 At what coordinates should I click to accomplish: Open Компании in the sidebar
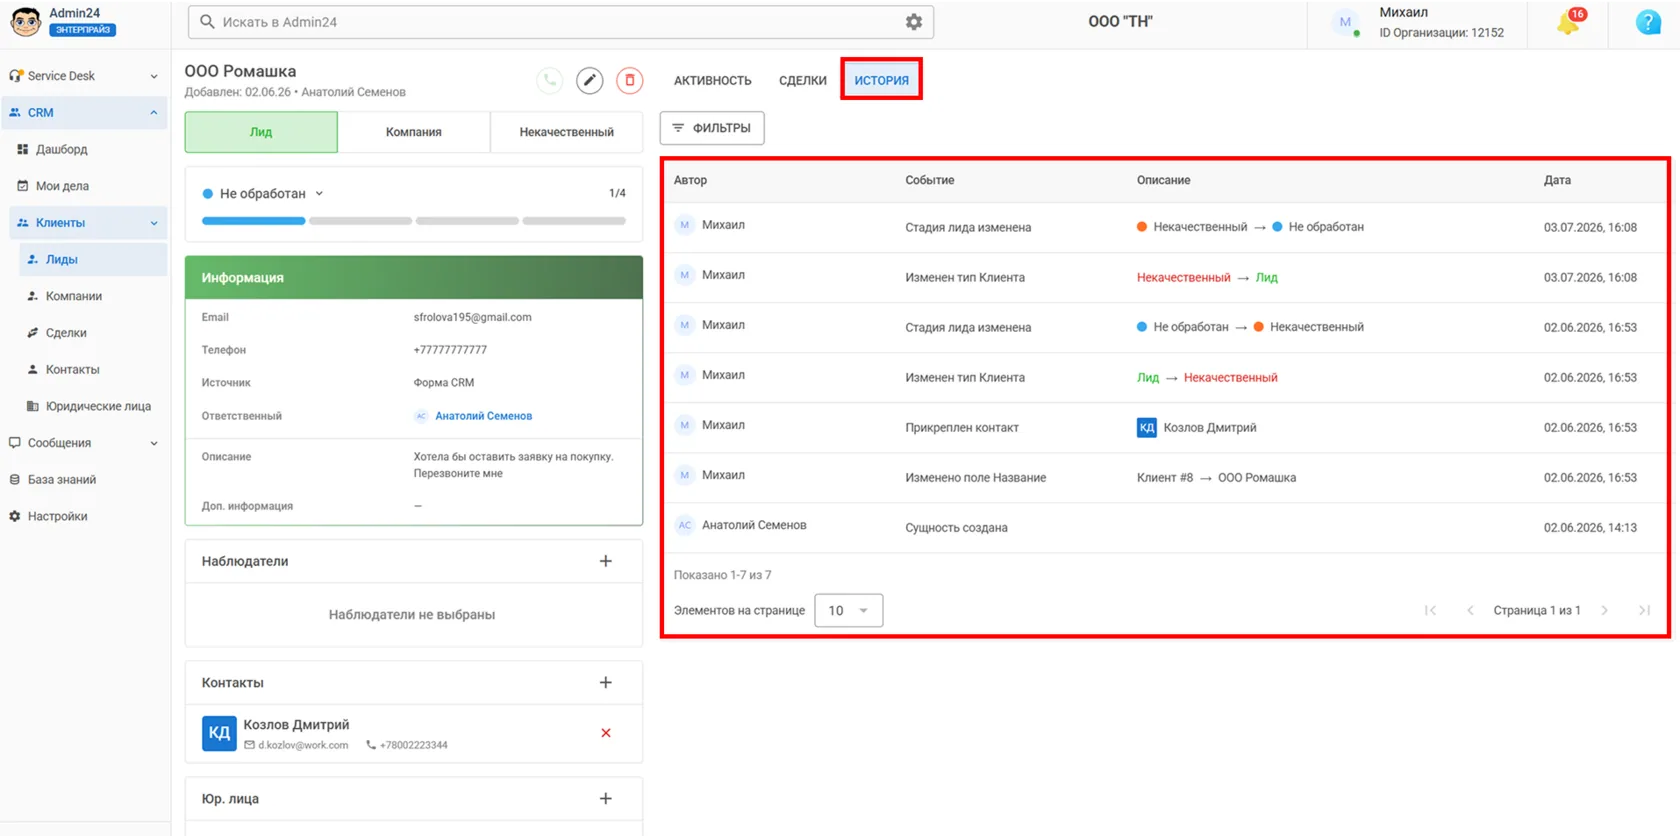(x=74, y=296)
